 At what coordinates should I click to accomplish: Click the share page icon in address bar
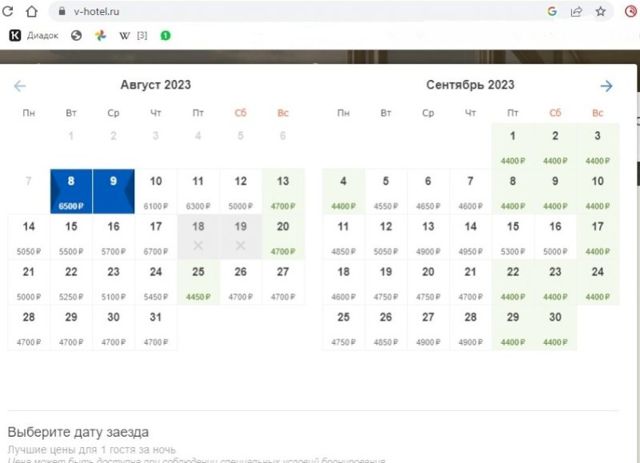pos(577,12)
